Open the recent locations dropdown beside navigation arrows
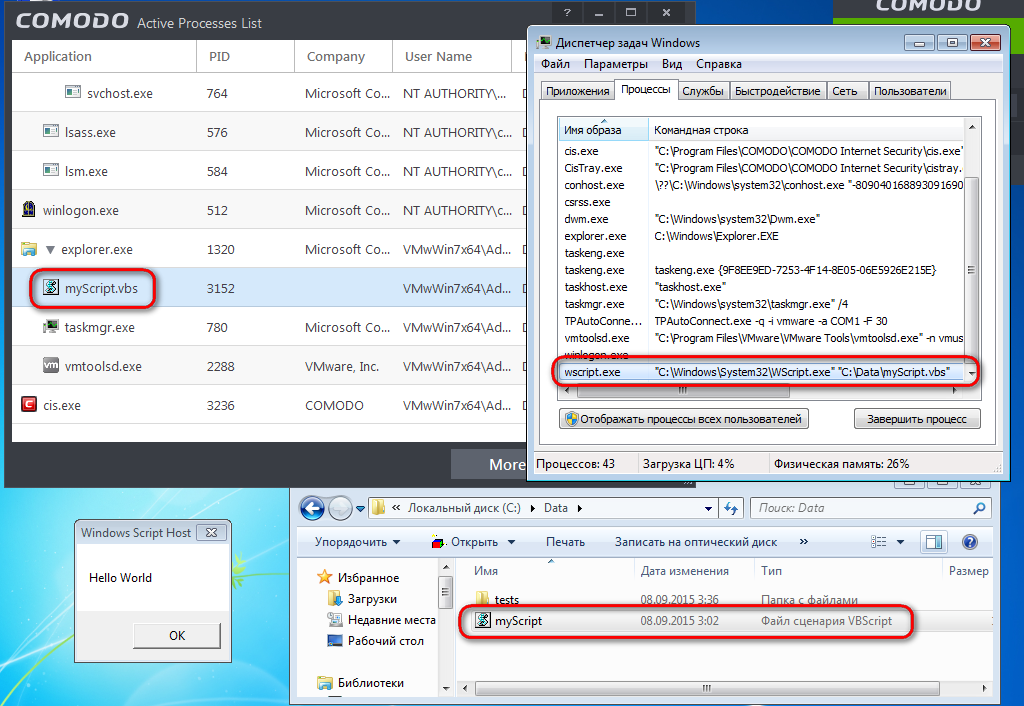This screenshot has height=706, width=1024. (360, 508)
